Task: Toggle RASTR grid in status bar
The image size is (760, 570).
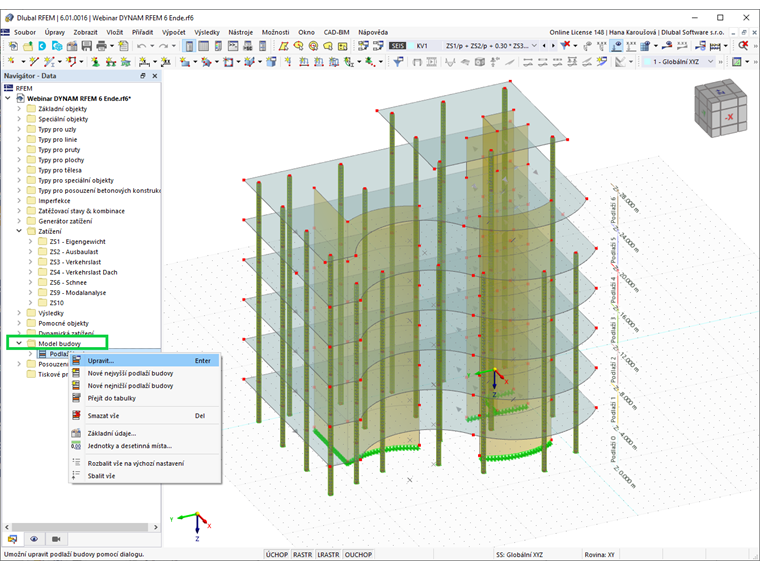Action: 302,554
